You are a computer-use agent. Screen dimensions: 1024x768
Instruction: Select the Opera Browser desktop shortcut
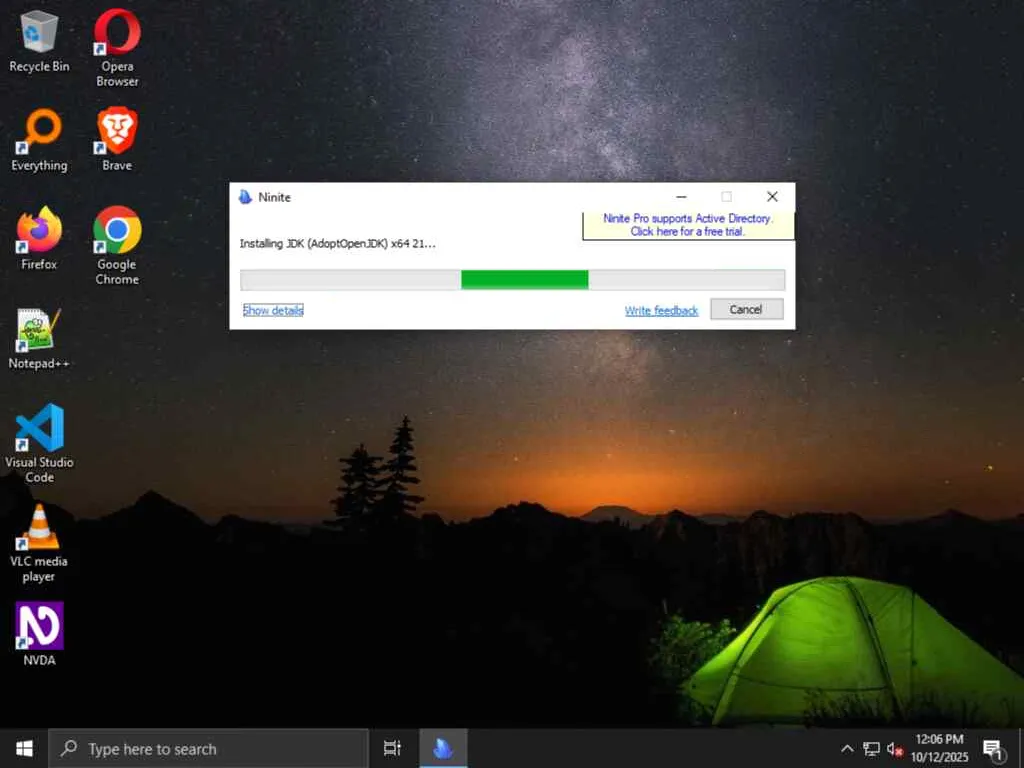click(x=117, y=47)
